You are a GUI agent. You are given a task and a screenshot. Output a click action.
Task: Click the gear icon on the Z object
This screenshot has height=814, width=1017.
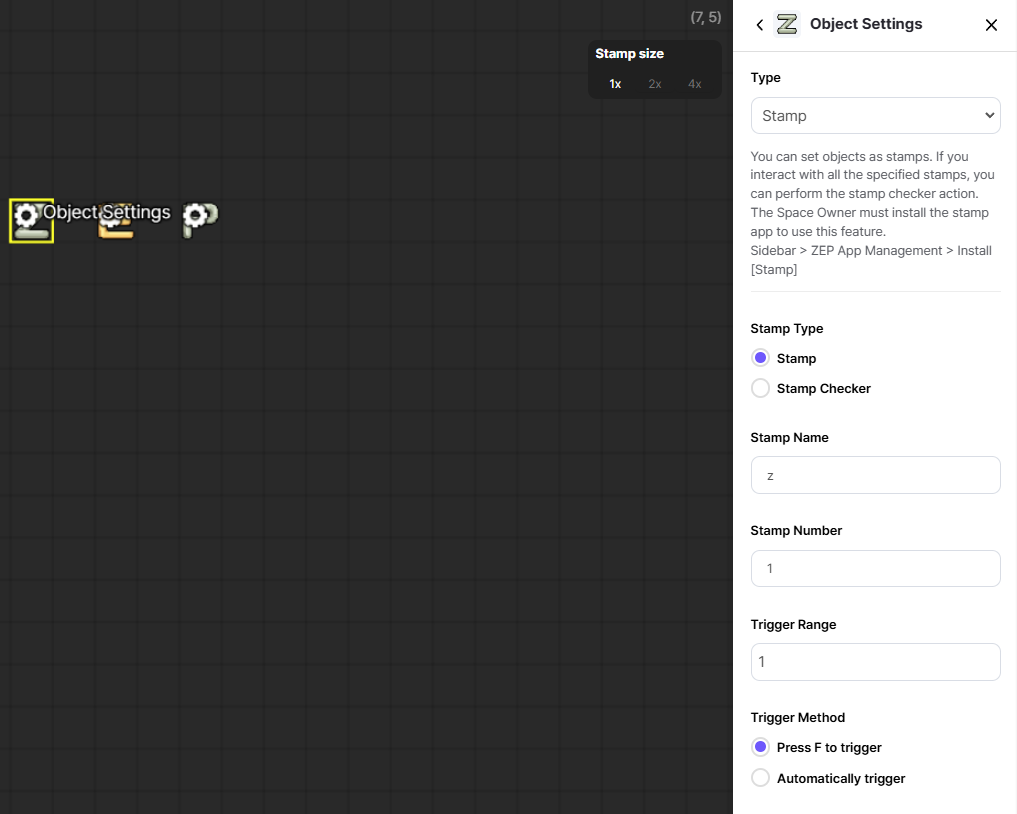coord(26,214)
